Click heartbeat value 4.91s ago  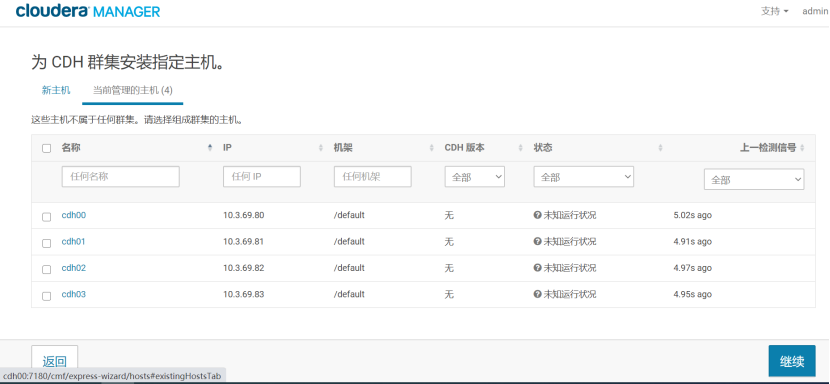point(692,242)
